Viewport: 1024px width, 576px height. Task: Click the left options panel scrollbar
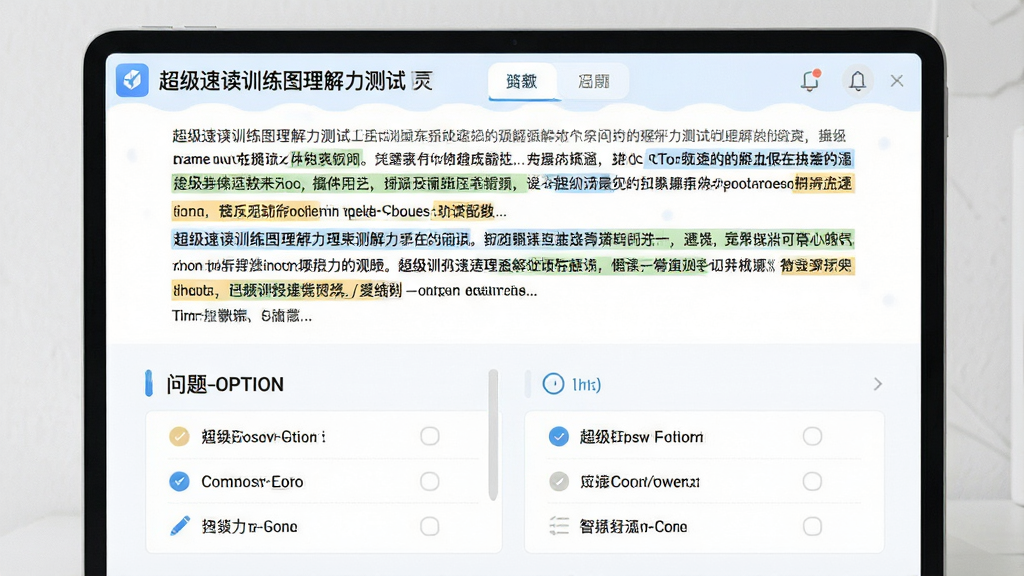coord(493,435)
